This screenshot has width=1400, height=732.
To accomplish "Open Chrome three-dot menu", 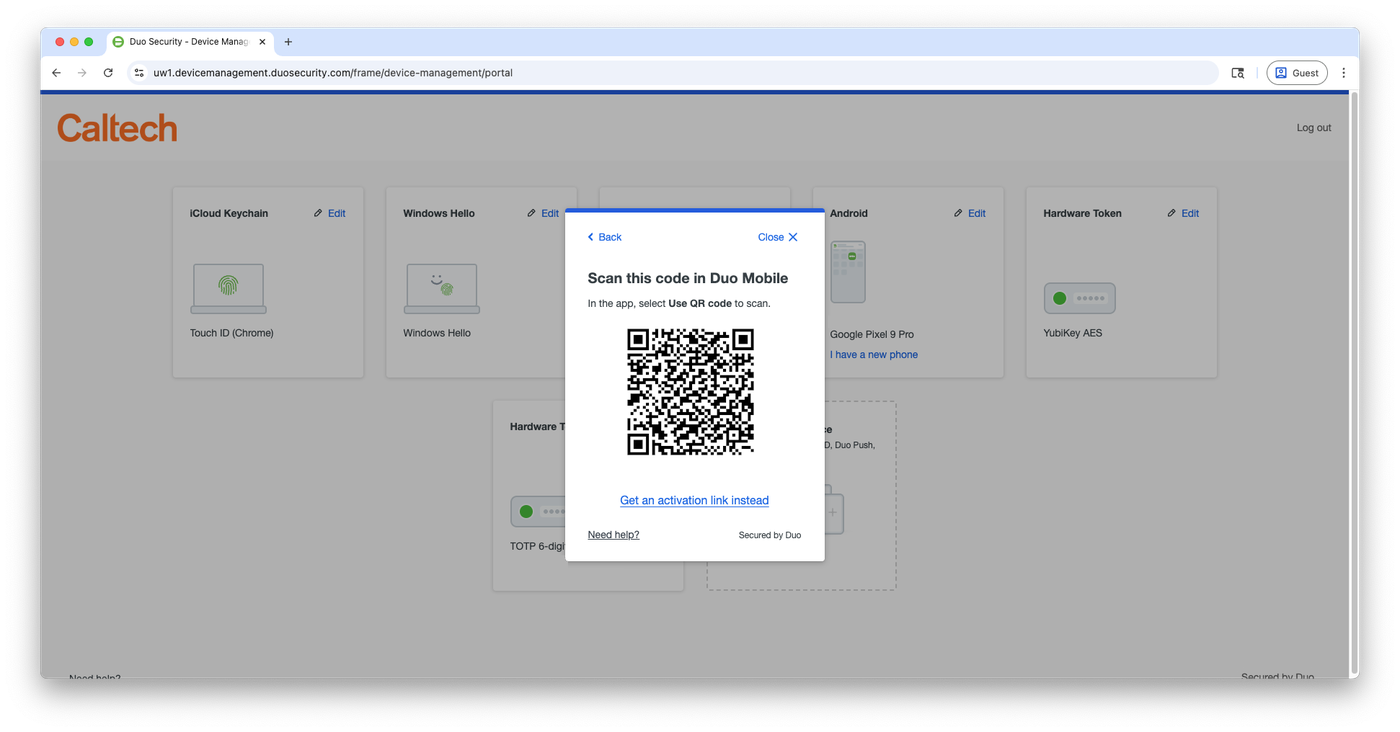I will click(x=1343, y=73).
